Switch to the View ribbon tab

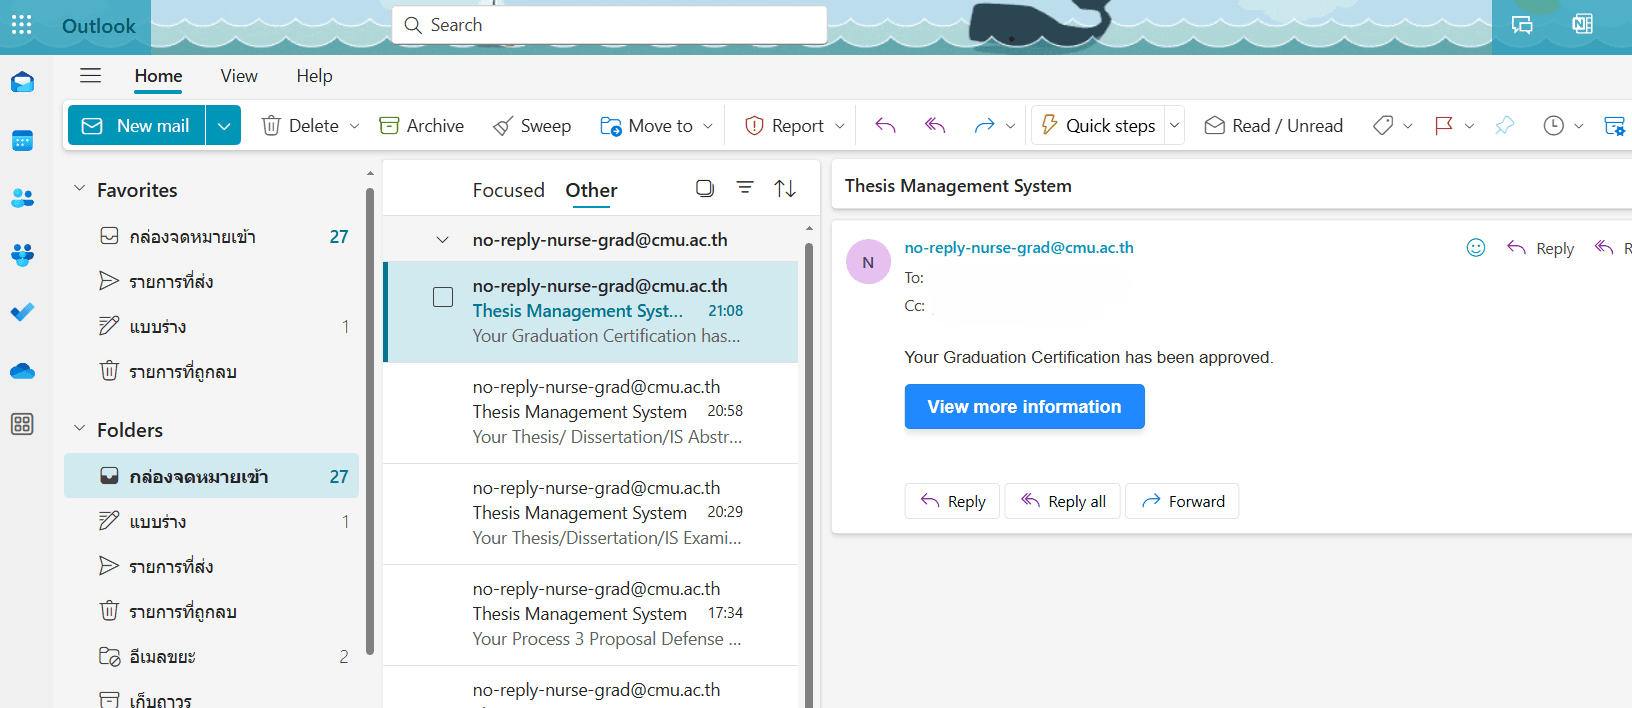(x=239, y=76)
